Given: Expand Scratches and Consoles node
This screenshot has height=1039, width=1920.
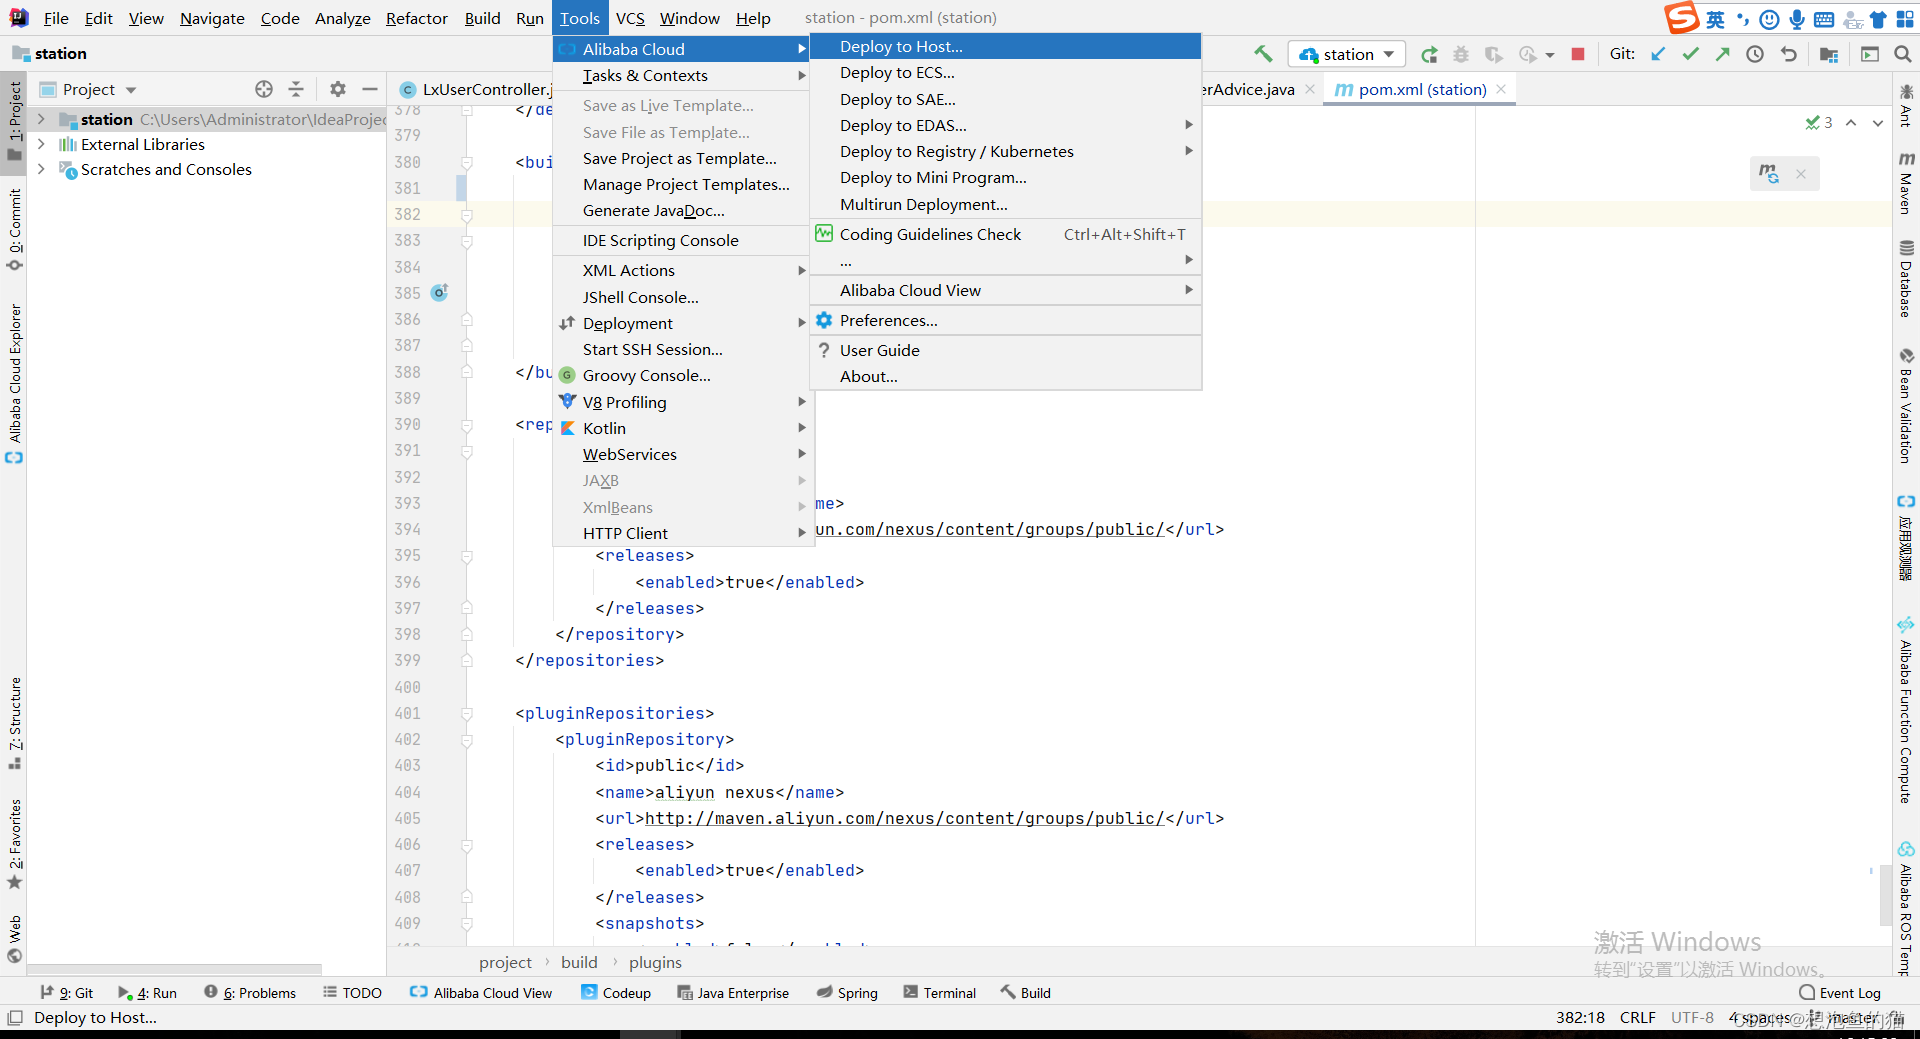Looking at the screenshot, I should tap(41, 169).
